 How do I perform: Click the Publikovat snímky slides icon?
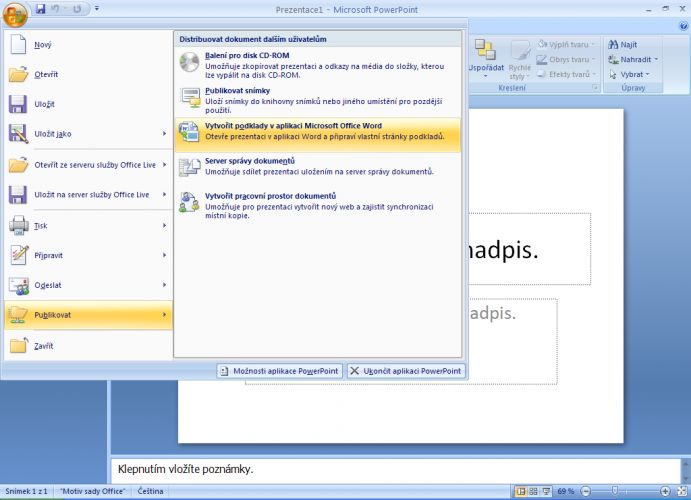click(x=190, y=97)
